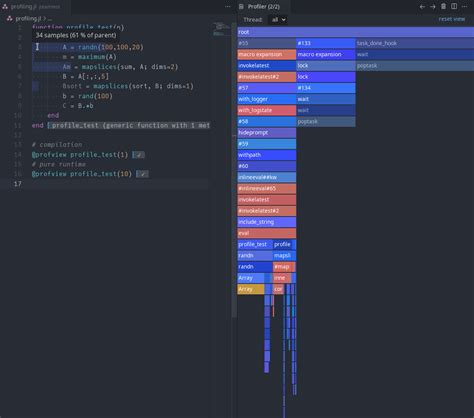Click the profile block beside profile_test
Viewport: 474px width, 418px height.
coord(282,244)
